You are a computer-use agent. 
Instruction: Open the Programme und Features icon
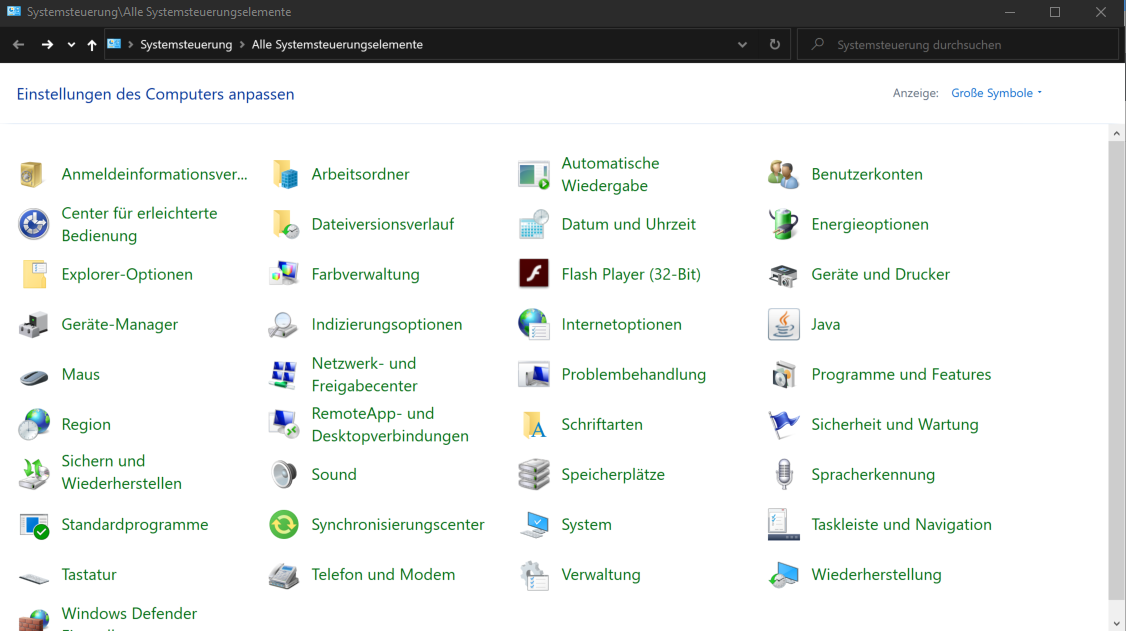point(783,375)
